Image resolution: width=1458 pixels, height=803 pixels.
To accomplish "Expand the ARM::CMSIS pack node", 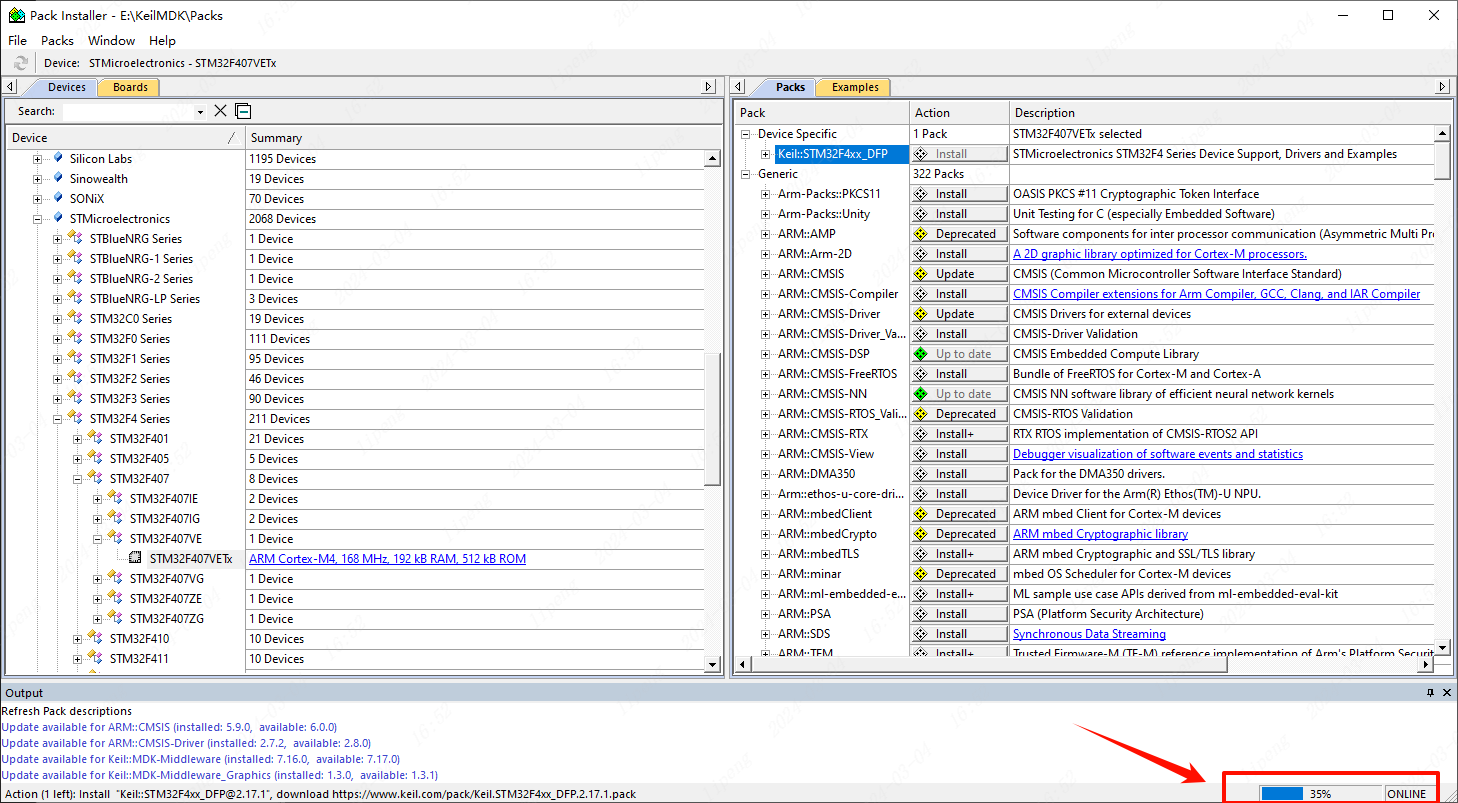I will coord(766,274).
